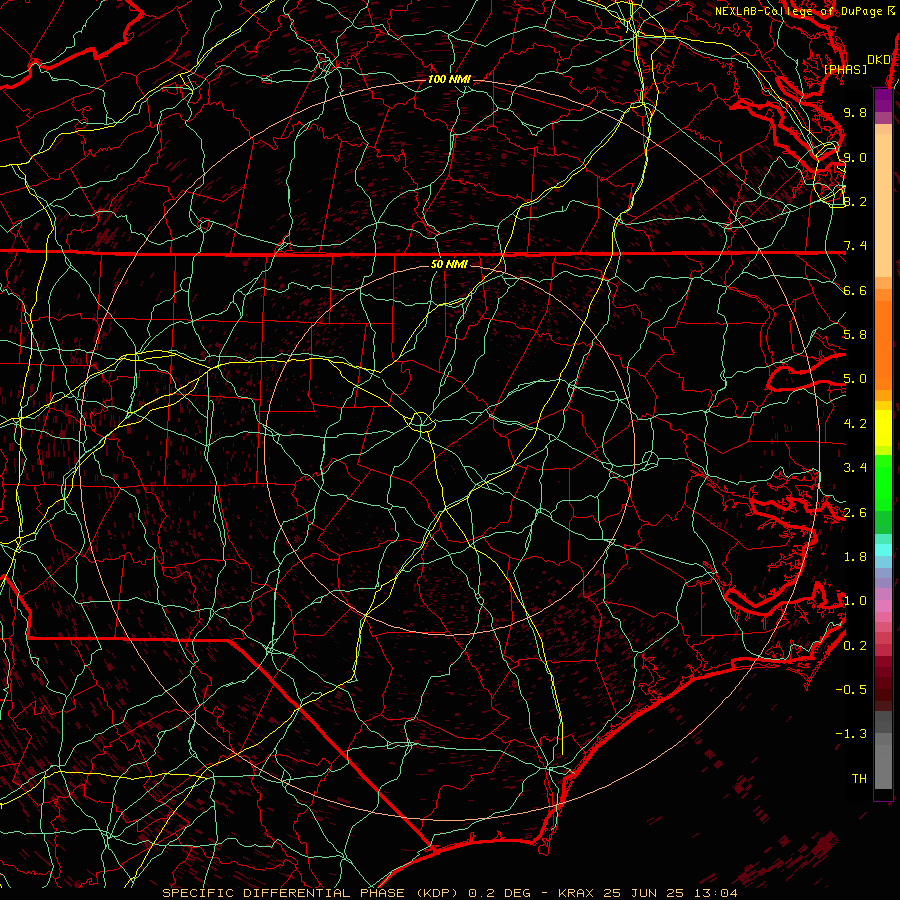
Task: Select the 6.6 value on color scale
Action: pyautogui.click(x=855, y=290)
